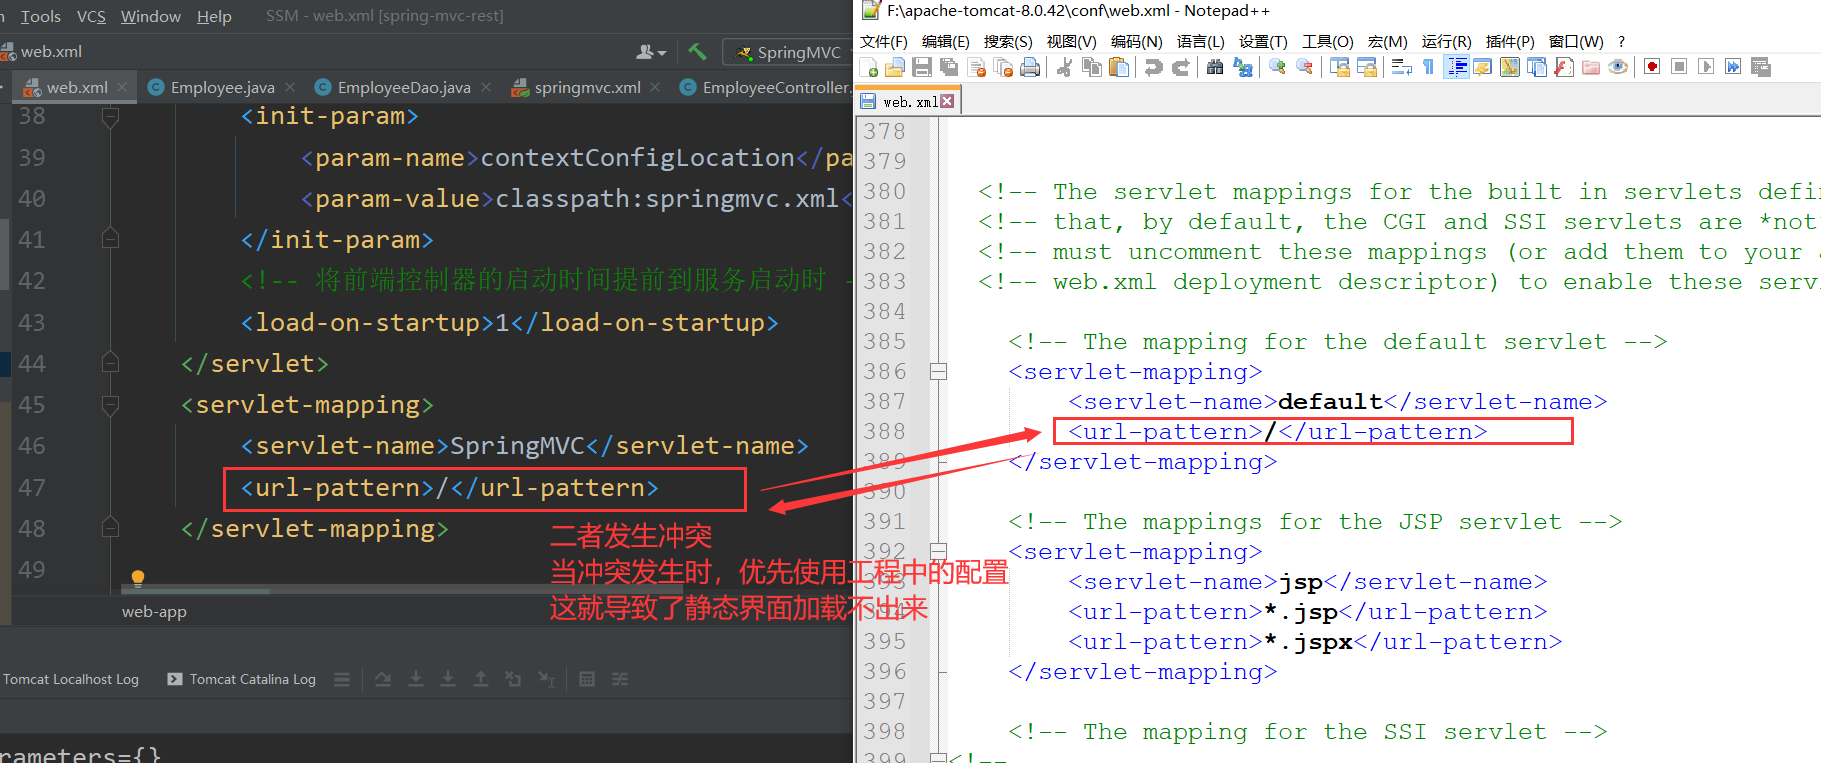Click the Replace icon in Notepad++ toolbar
This screenshot has width=1821, height=763.
(x=1242, y=67)
